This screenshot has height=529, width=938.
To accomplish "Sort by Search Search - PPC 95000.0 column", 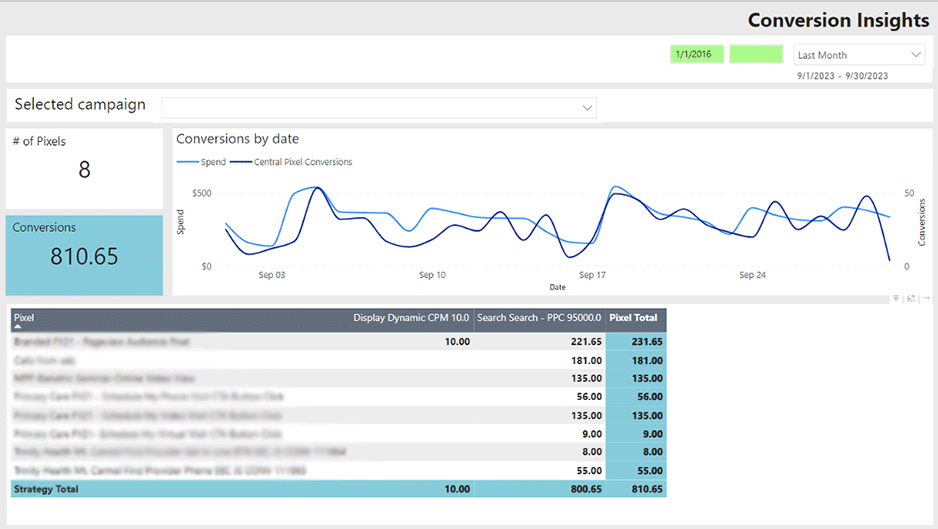I will [x=539, y=318].
